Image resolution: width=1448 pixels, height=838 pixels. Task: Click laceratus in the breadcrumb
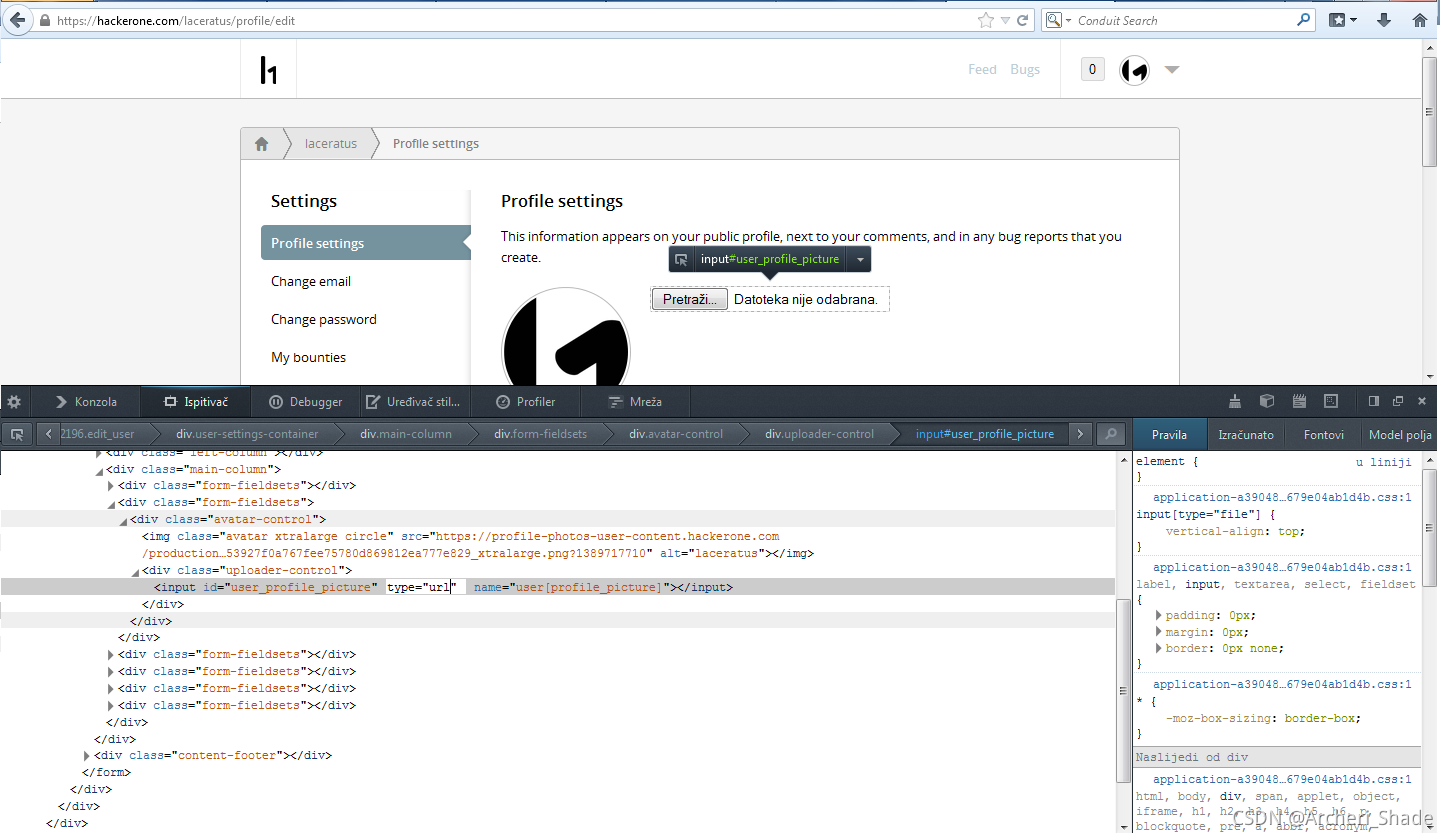[x=331, y=143]
